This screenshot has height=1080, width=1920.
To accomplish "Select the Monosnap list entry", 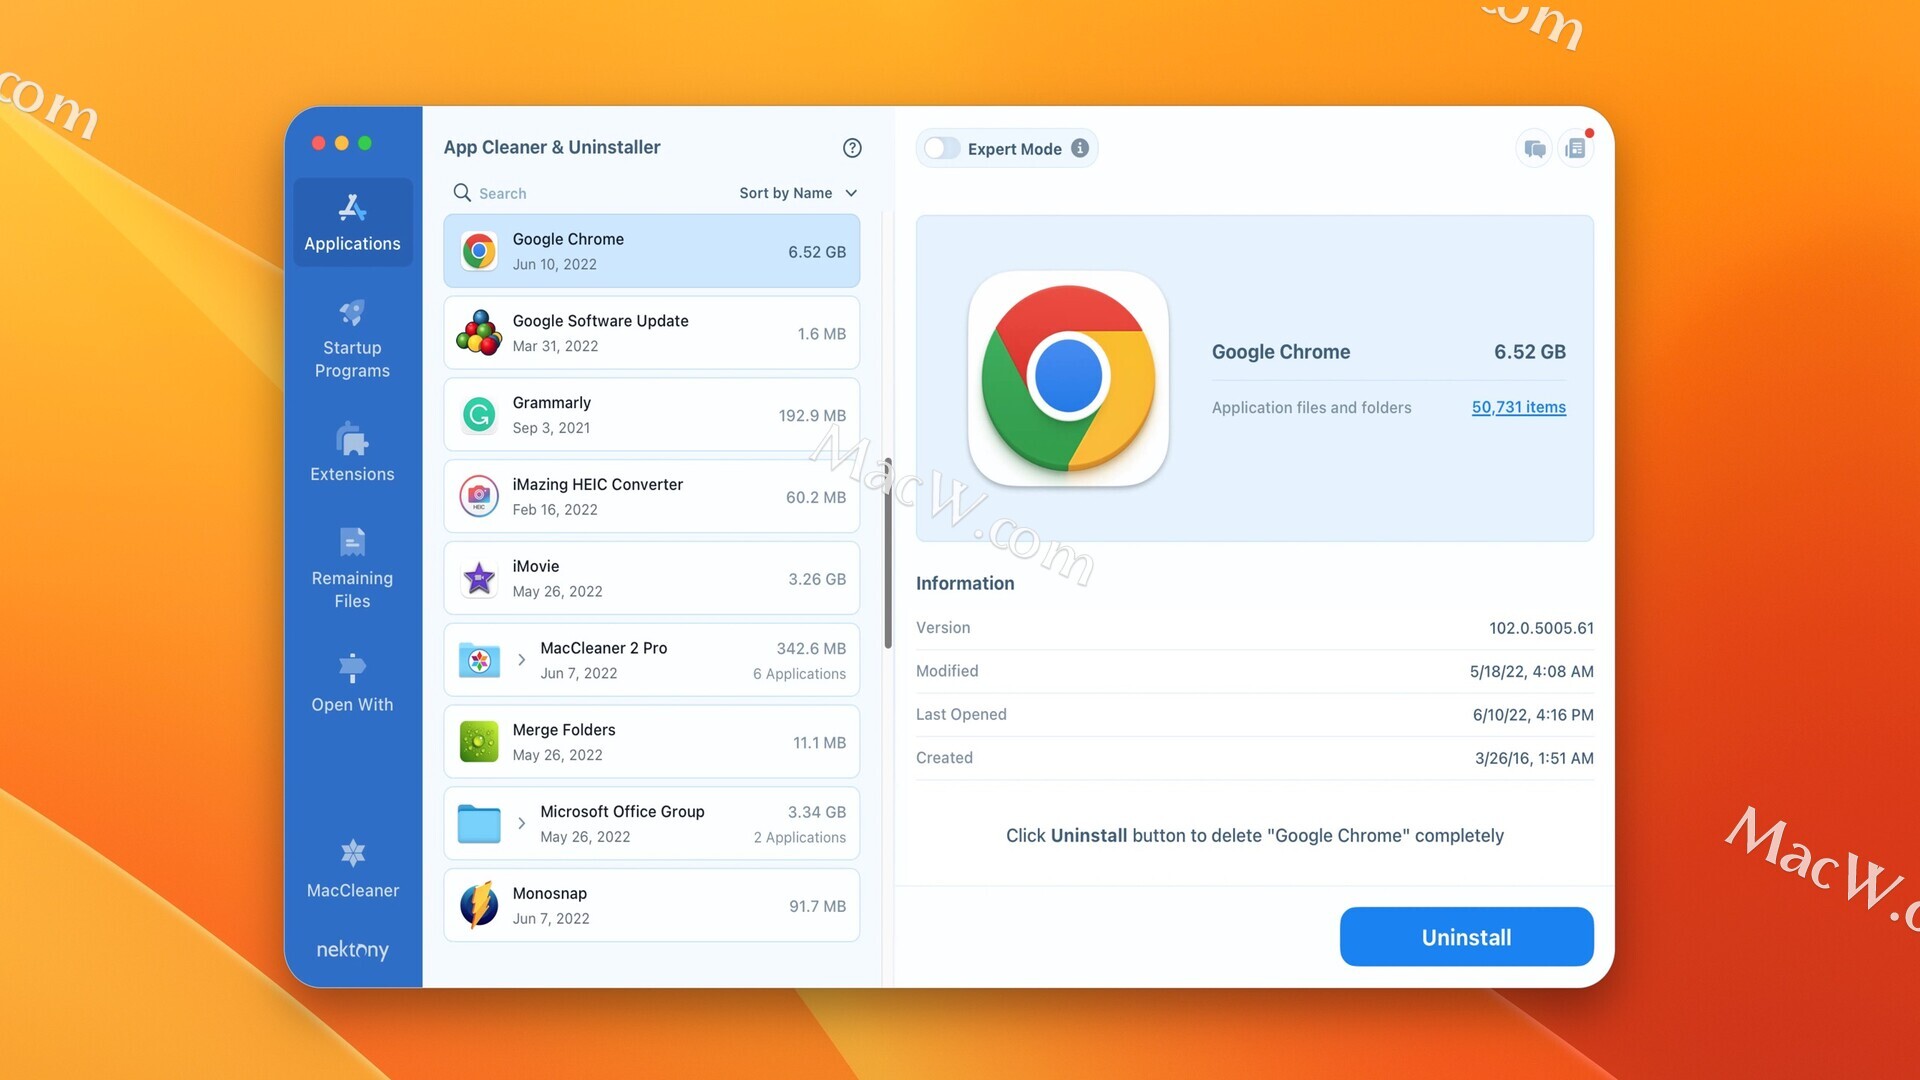I will [652, 905].
